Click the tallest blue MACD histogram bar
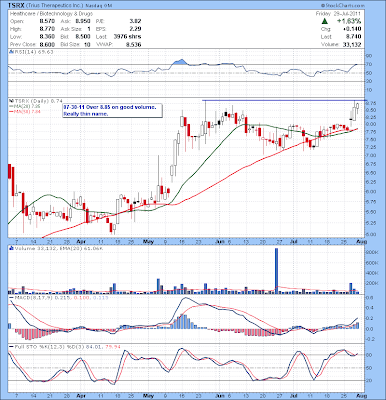This screenshot has width=386, height=400. point(182,321)
